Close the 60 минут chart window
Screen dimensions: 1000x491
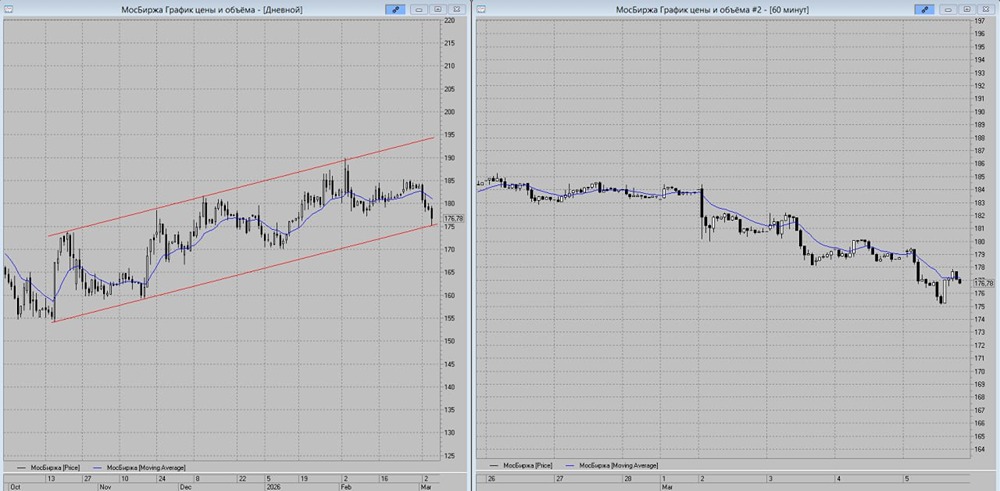click(986, 10)
